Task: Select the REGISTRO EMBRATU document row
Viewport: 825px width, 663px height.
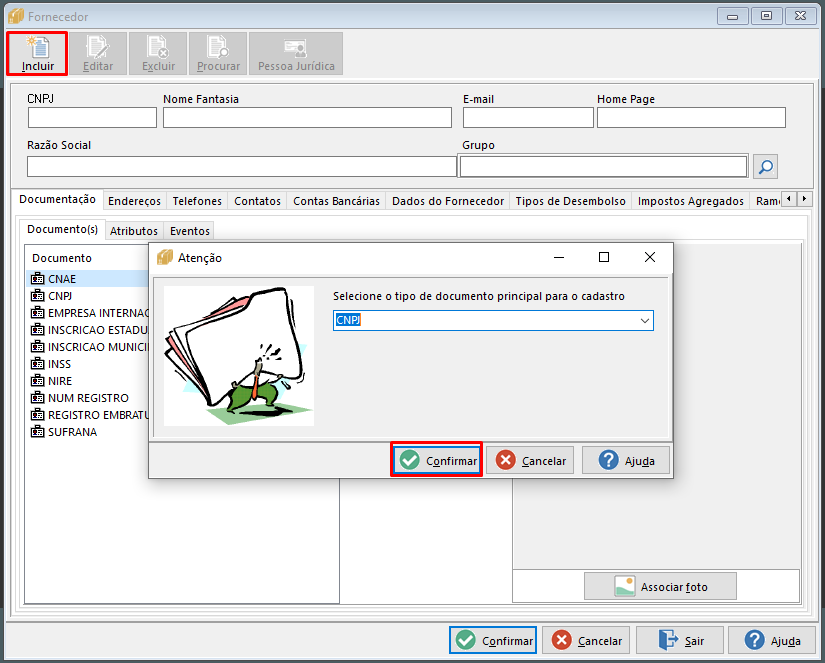Action: tap(88, 415)
